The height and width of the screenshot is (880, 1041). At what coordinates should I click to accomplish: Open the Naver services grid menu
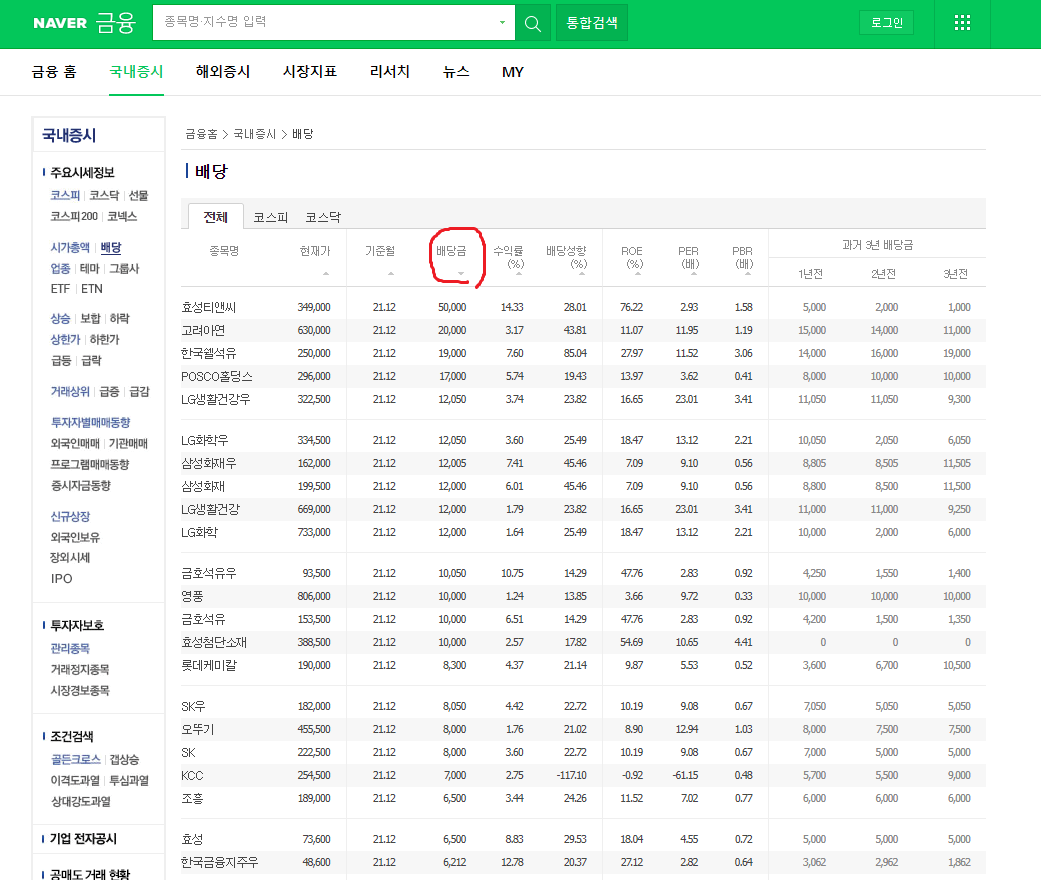(961, 22)
